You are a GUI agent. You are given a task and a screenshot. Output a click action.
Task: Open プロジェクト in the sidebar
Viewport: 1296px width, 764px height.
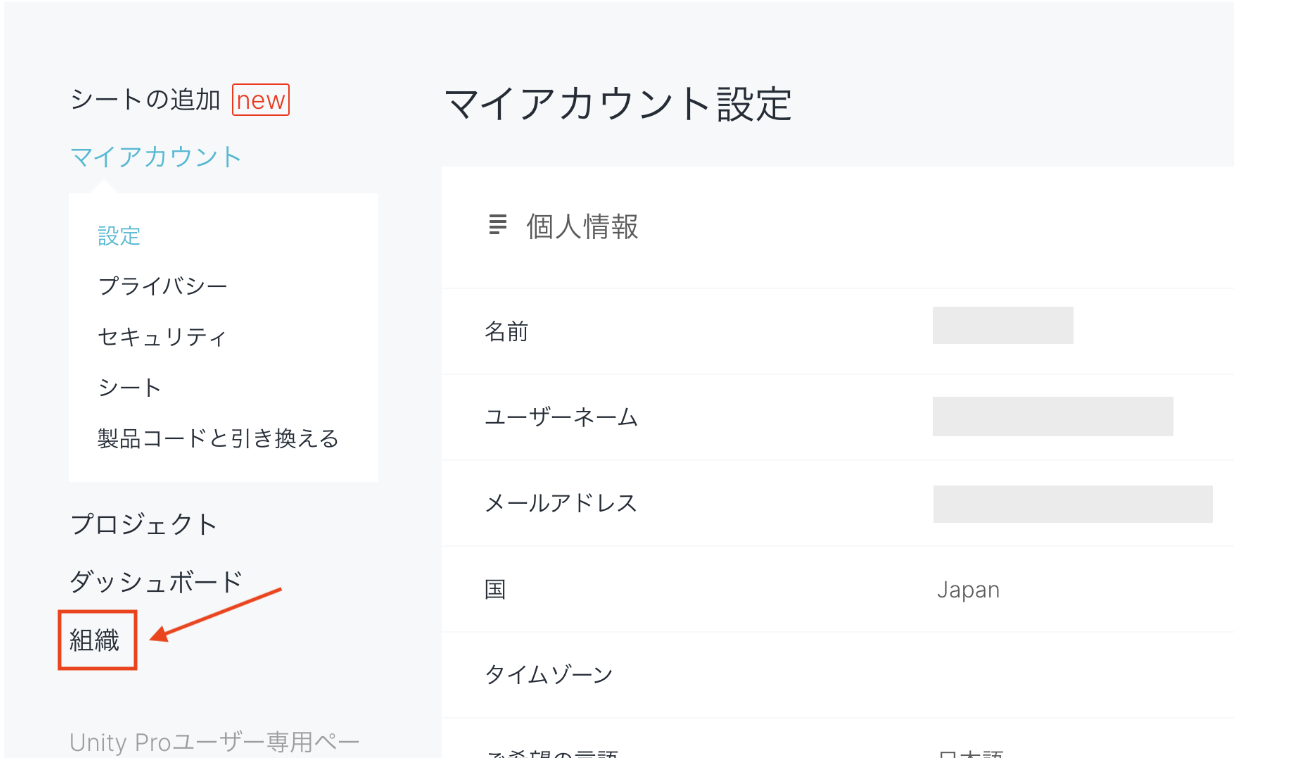144,524
